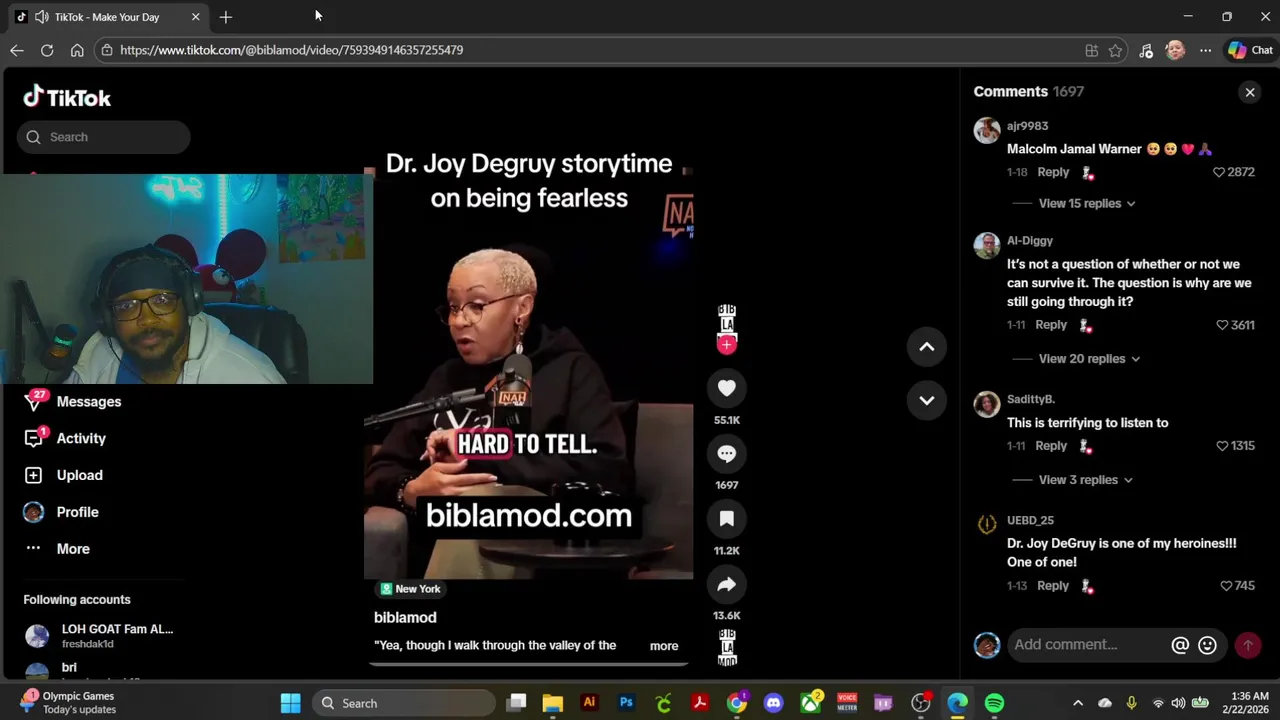The image size is (1280, 720).
Task: Close the Comments panel
Action: (1250, 92)
